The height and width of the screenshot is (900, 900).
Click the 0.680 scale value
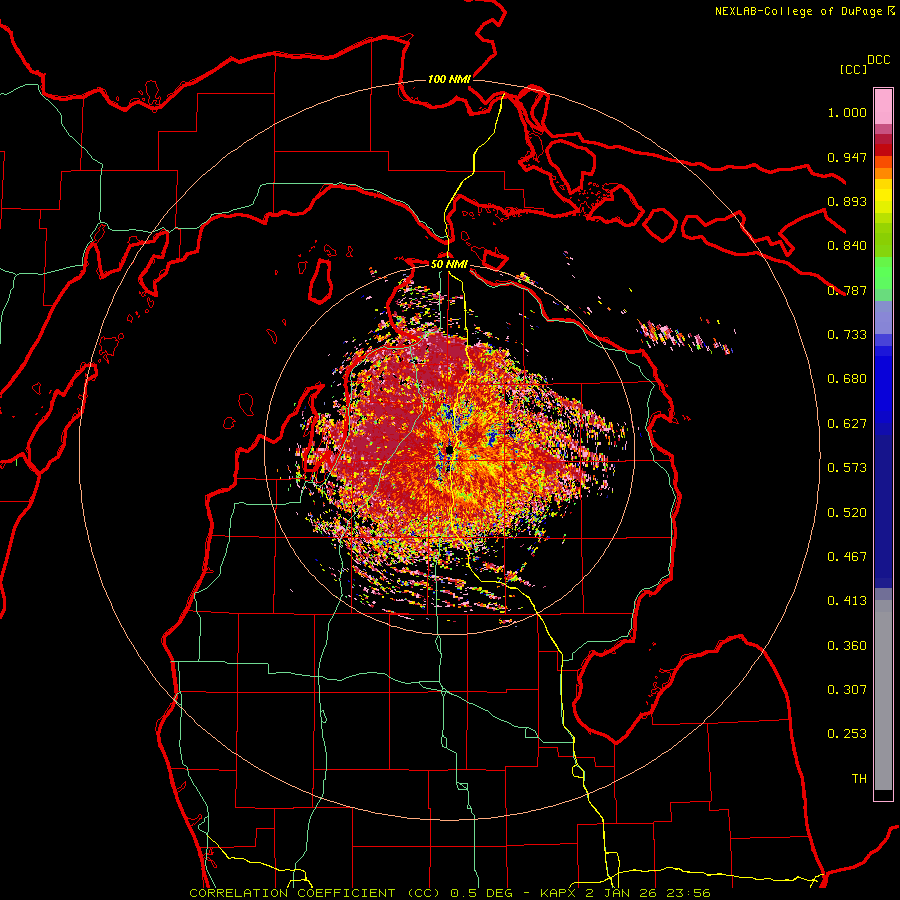[847, 379]
